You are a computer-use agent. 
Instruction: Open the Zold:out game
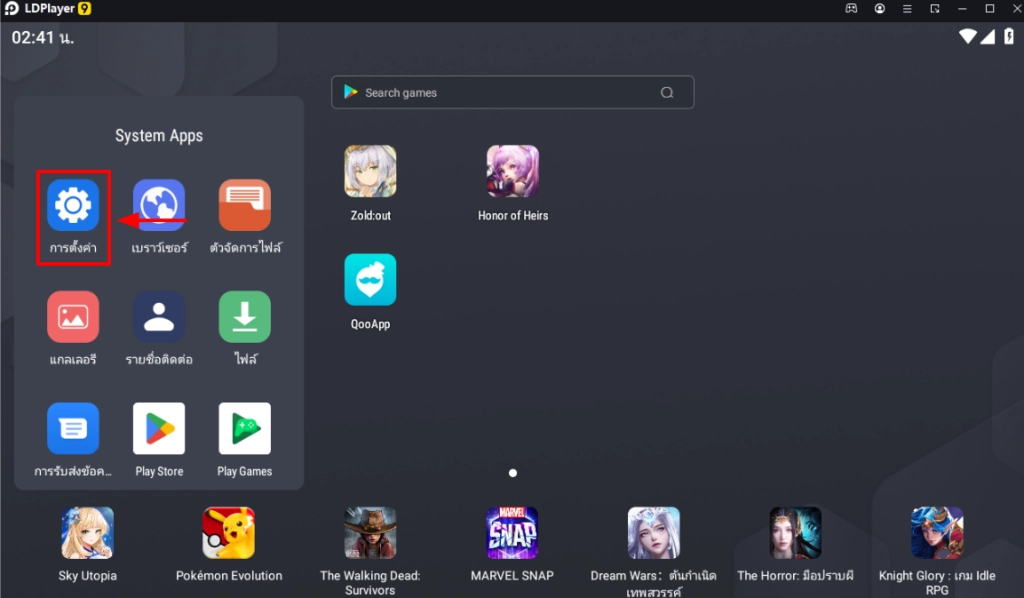point(370,171)
